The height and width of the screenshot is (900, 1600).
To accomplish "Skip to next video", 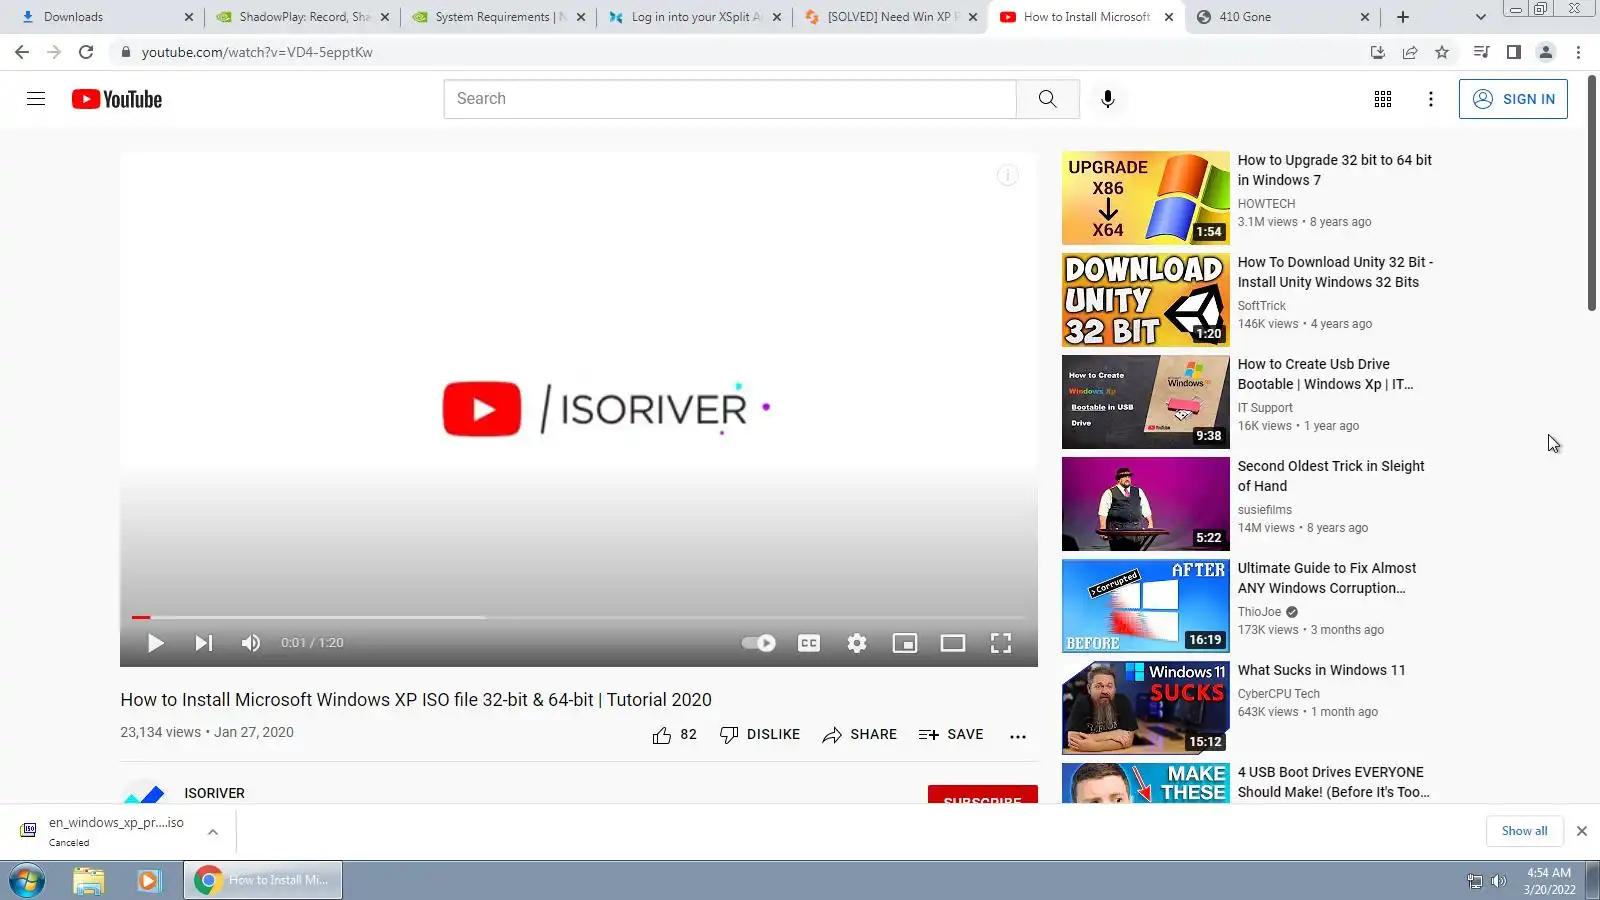I will tap(203, 643).
